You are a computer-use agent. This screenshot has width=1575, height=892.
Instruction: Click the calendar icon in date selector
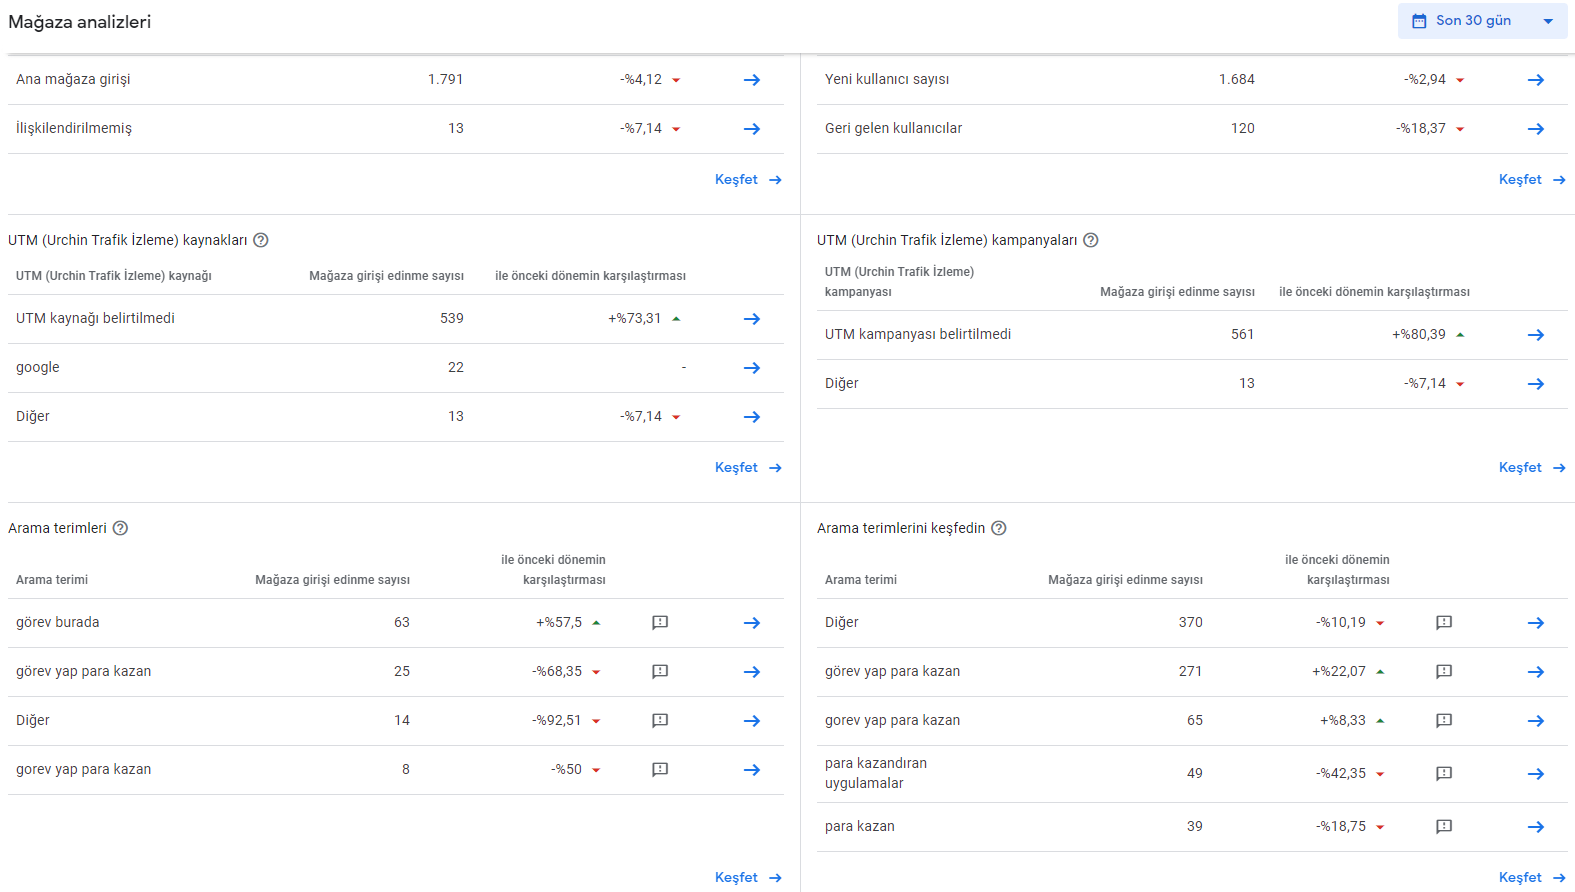pyautogui.click(x=1419, y=21)
